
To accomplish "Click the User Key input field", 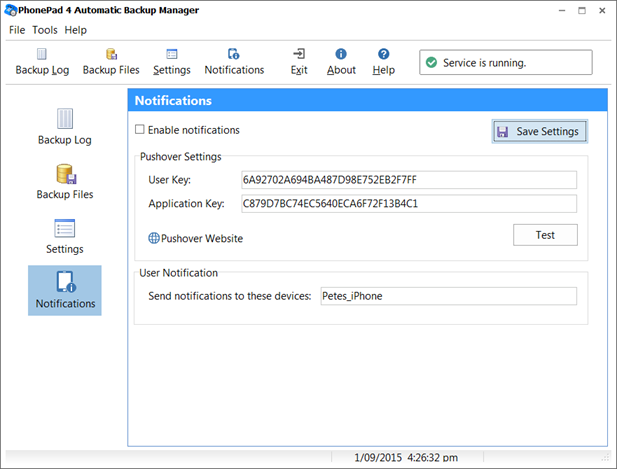I will tap(409, 180).
